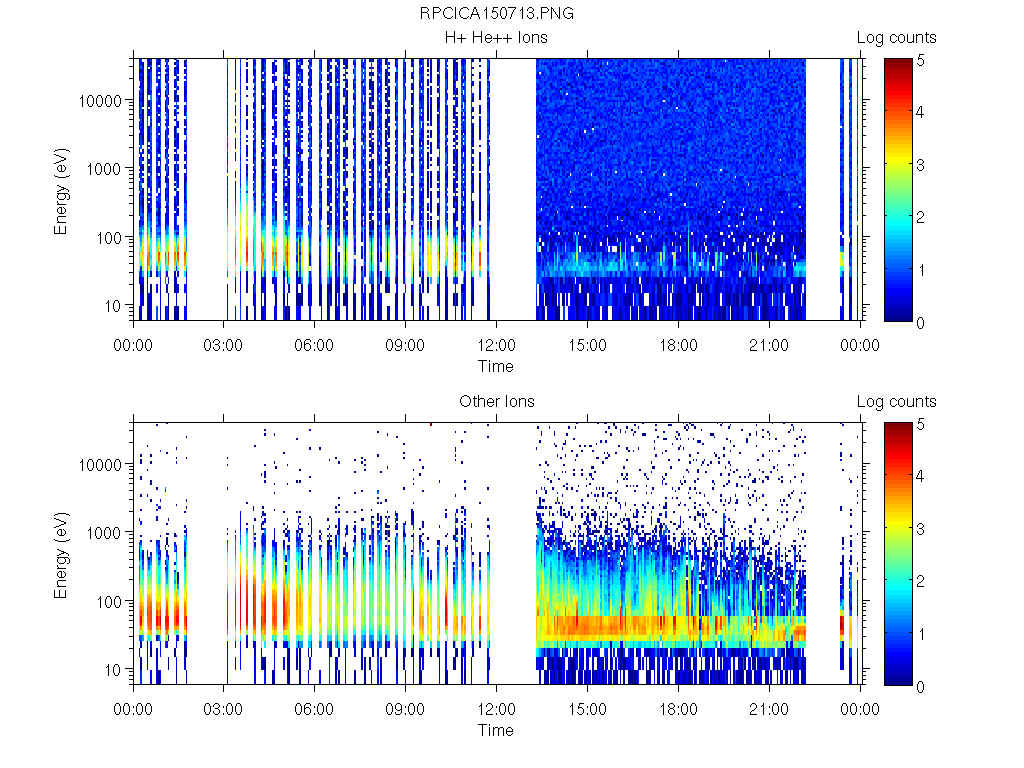
Task: Select the "2" label on lower colorbar
Action: click(x=921, y=581)
